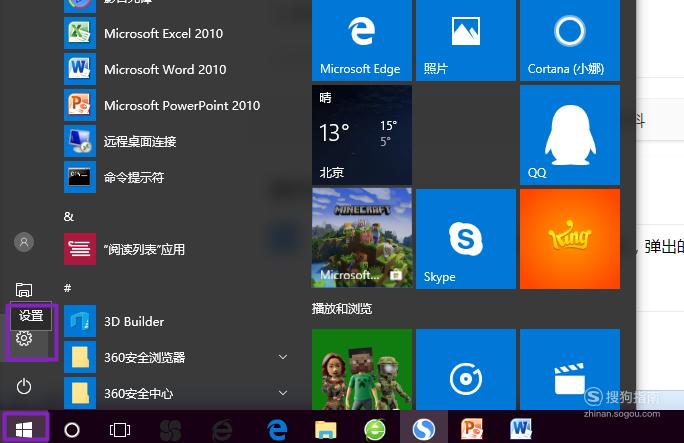Open the Movies clapperboard tile
The height and width of the screenshot is (443, 684).
[x=570, y=369]
